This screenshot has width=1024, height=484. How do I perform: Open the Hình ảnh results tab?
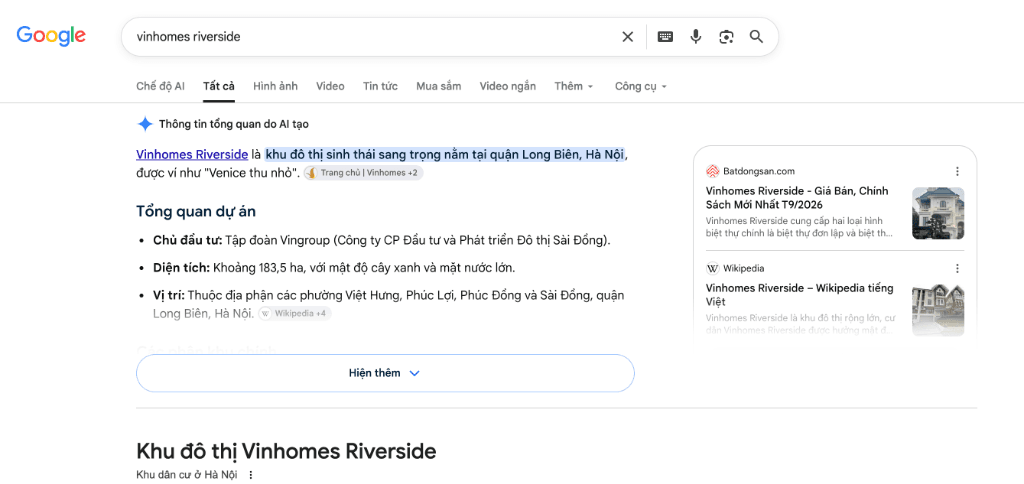click(x=276, y=86)
